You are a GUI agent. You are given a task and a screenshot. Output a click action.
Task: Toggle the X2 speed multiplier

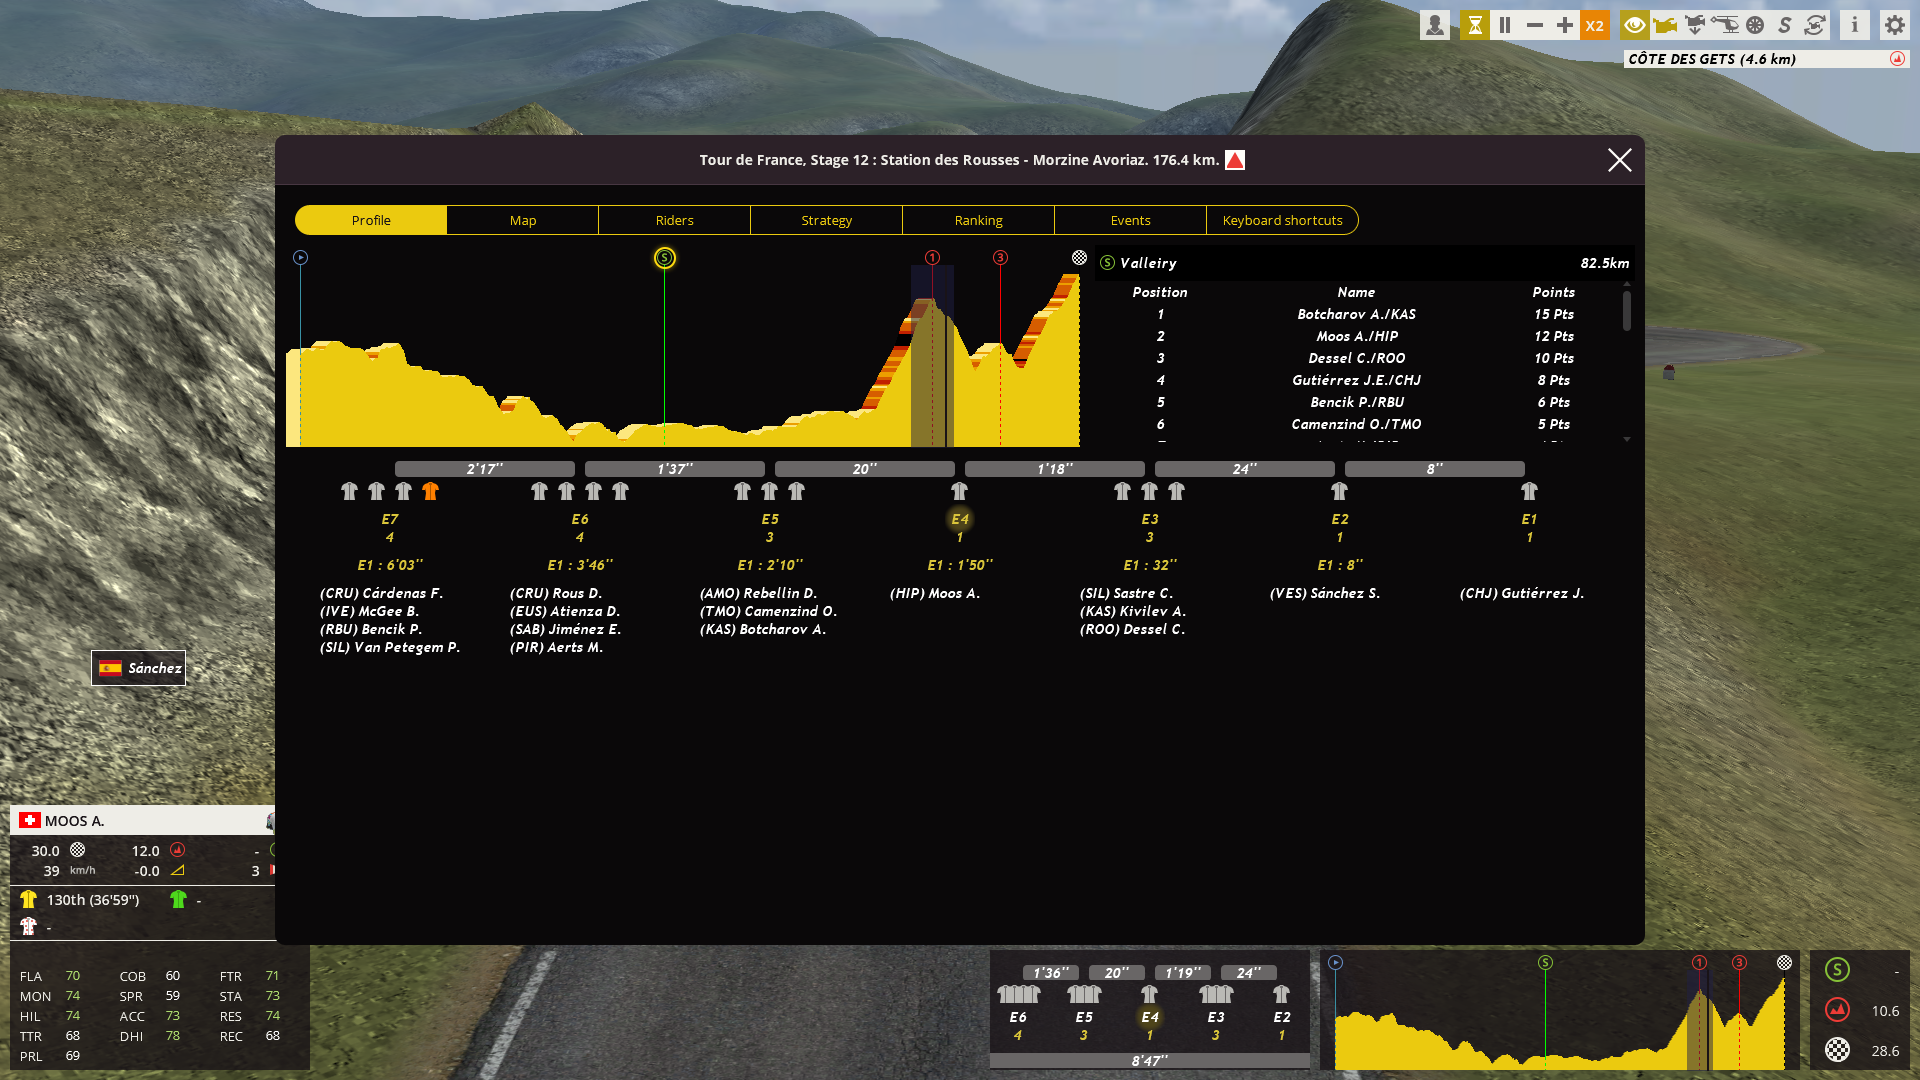1595,25
